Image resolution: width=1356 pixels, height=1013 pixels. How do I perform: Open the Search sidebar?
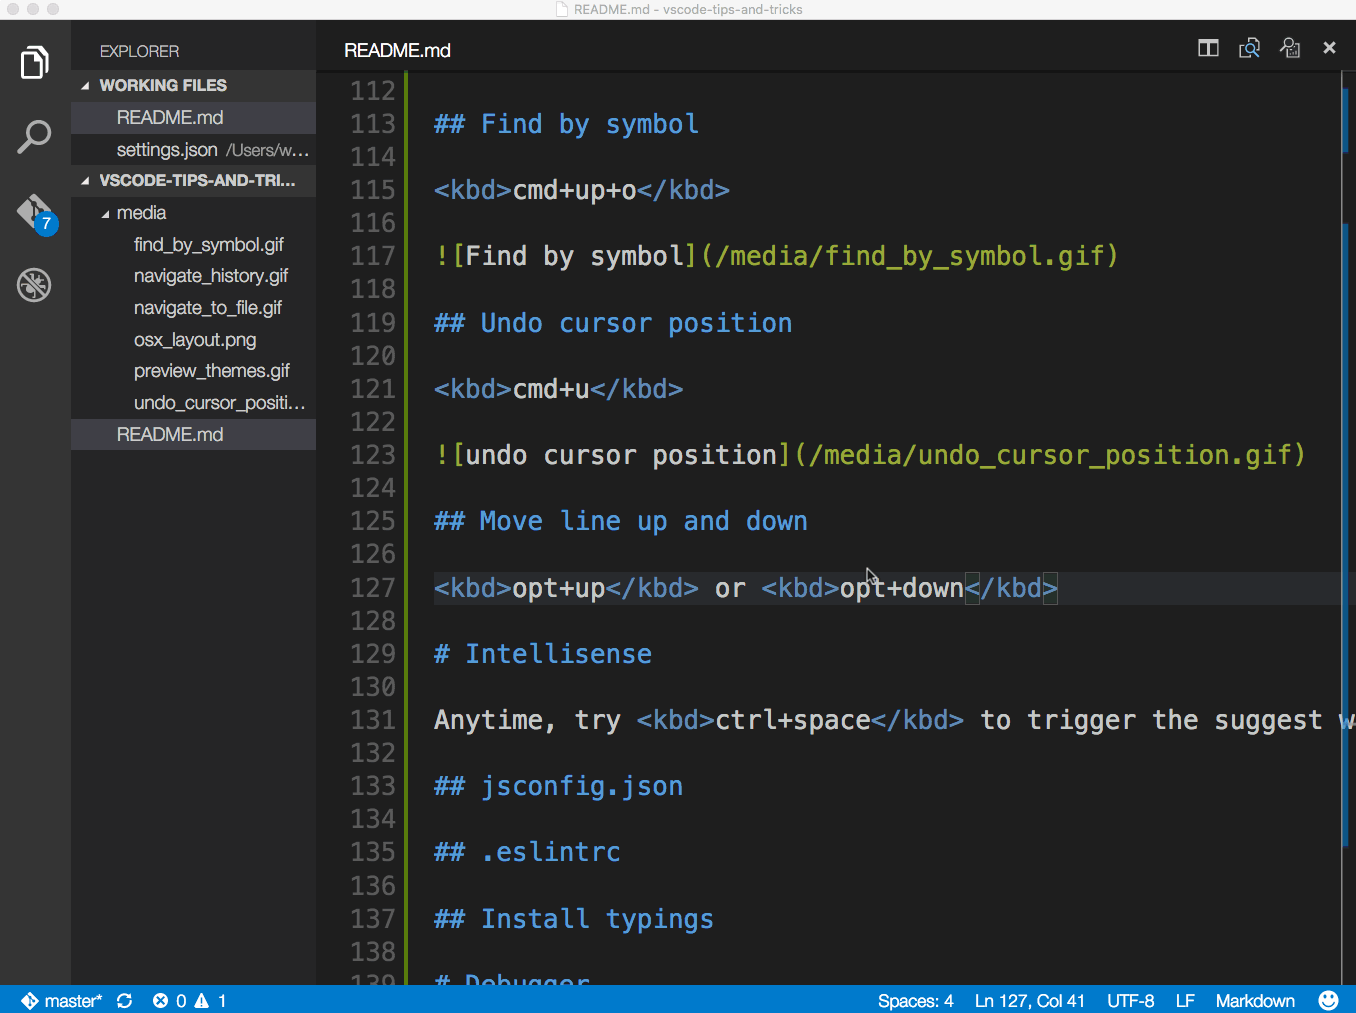34,136
